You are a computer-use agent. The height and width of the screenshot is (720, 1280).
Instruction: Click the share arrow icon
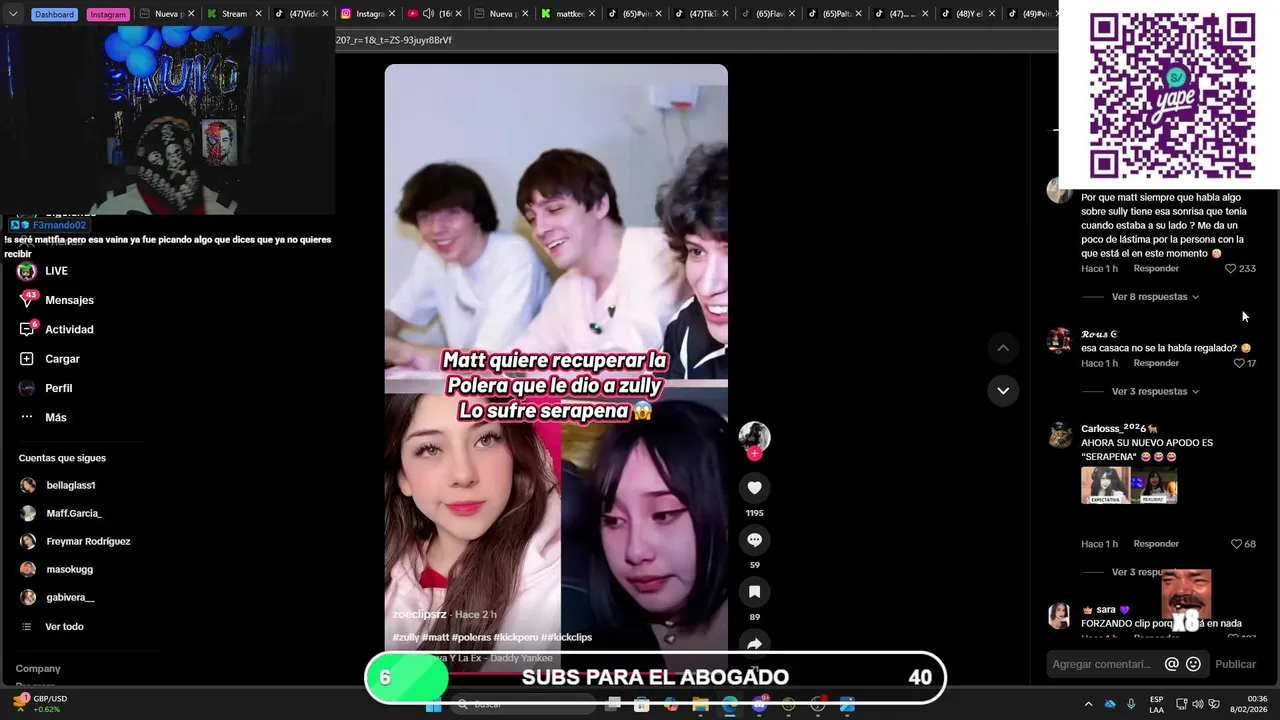pyautogui.click(x=754, y=644)
